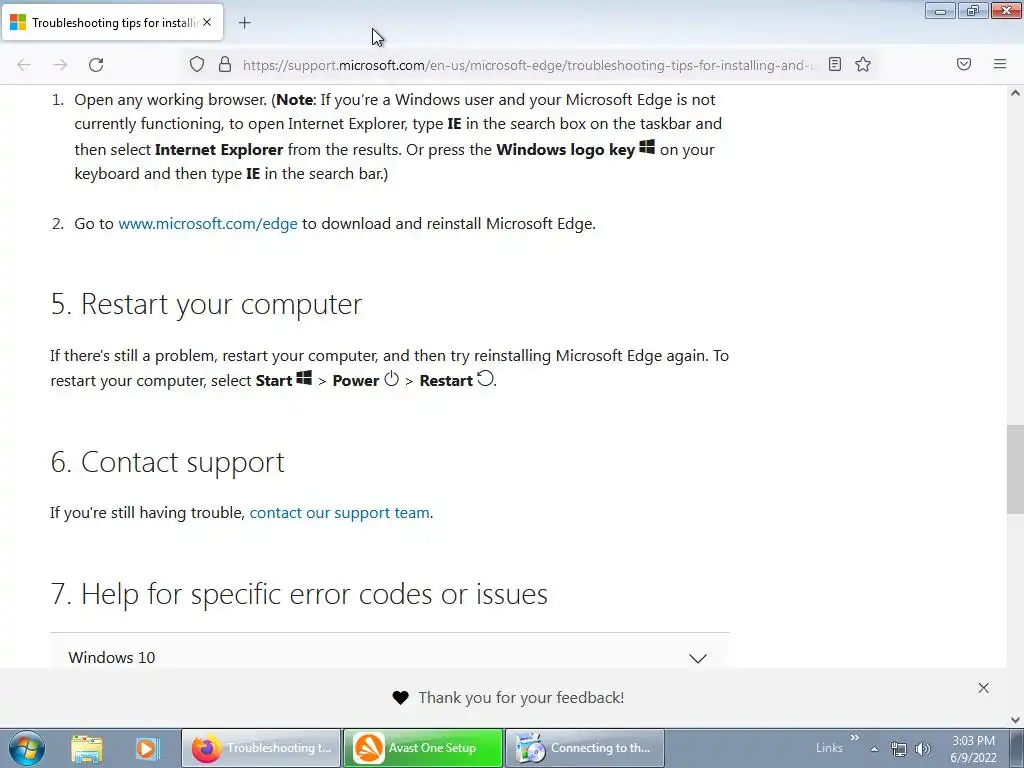The height and width of the screenshot is (768, 1024).
Task: Bookmark this page with the star icon
Action: point(863,64)
